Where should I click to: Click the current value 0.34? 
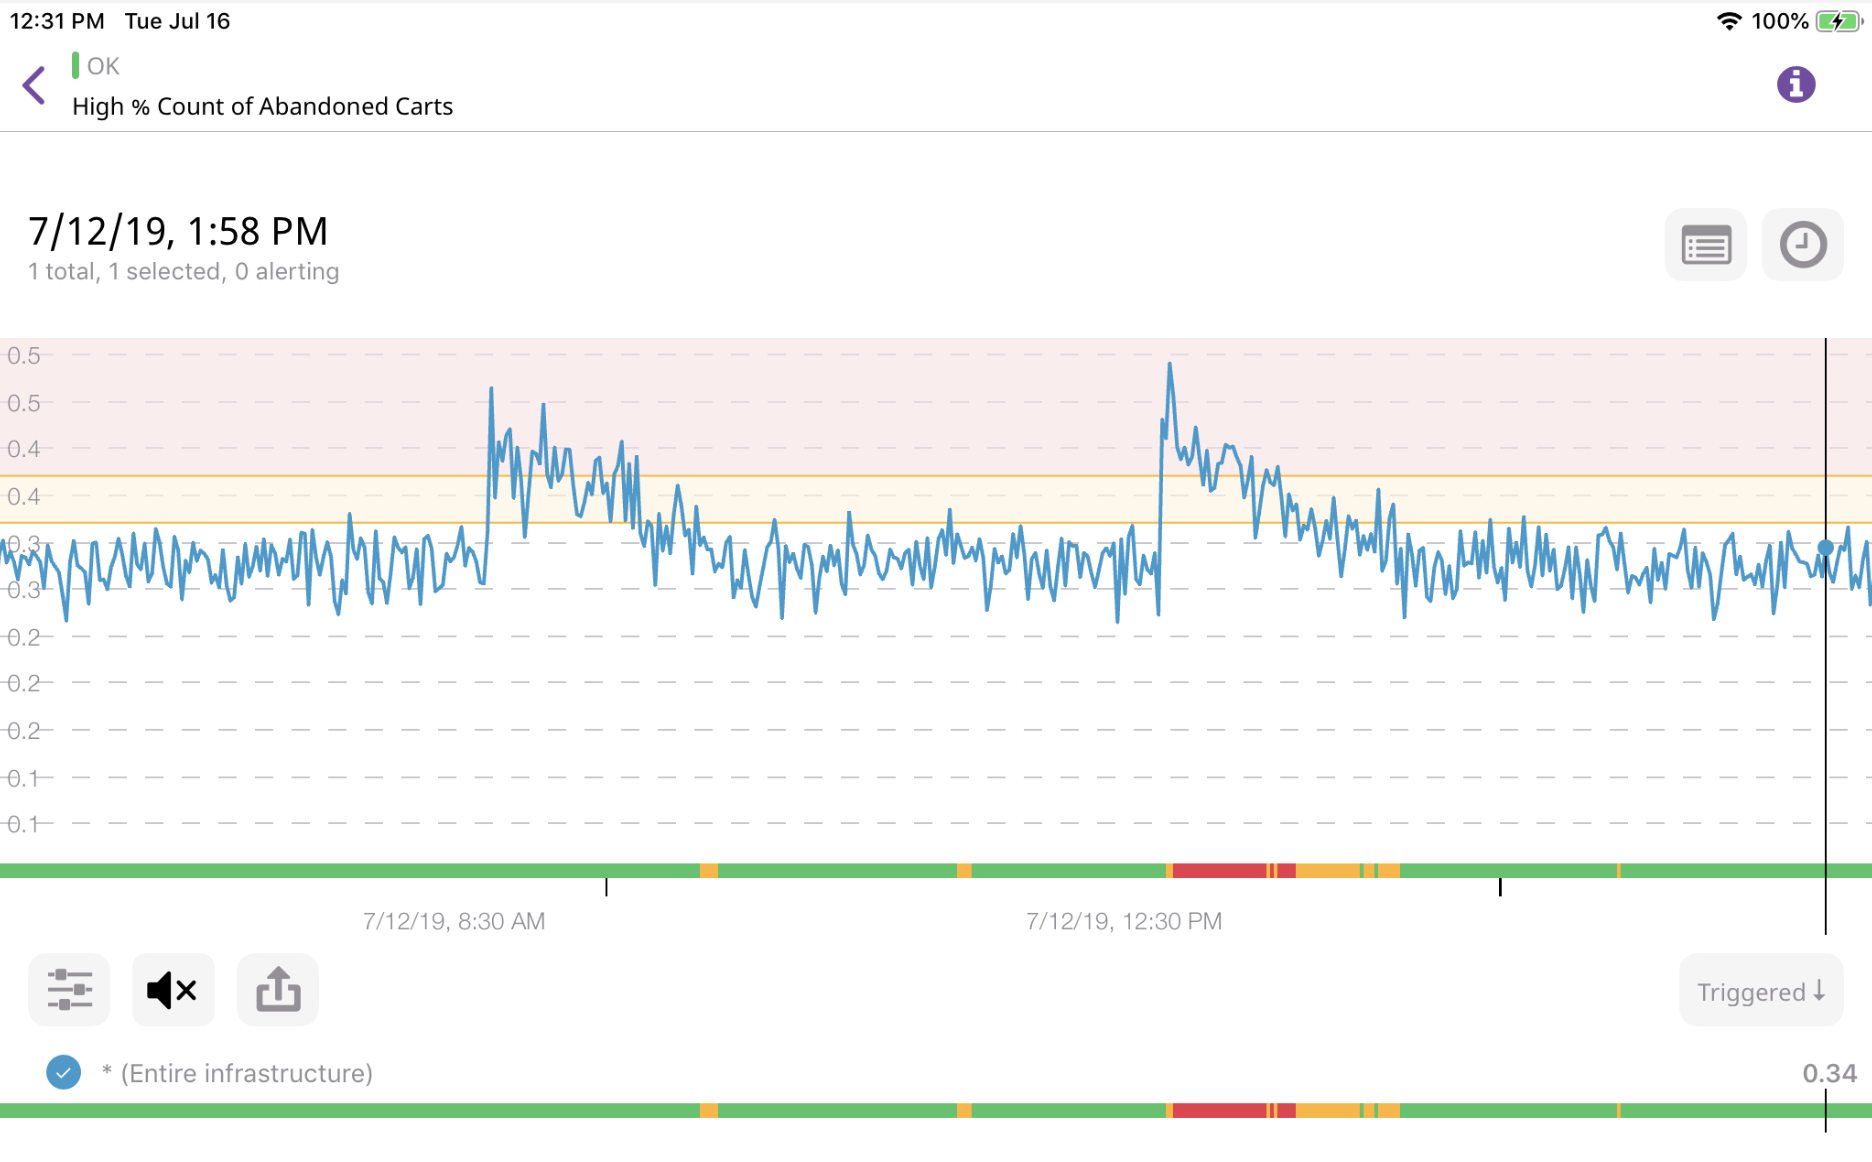pyautogui.click(x=1830, y=1072)
